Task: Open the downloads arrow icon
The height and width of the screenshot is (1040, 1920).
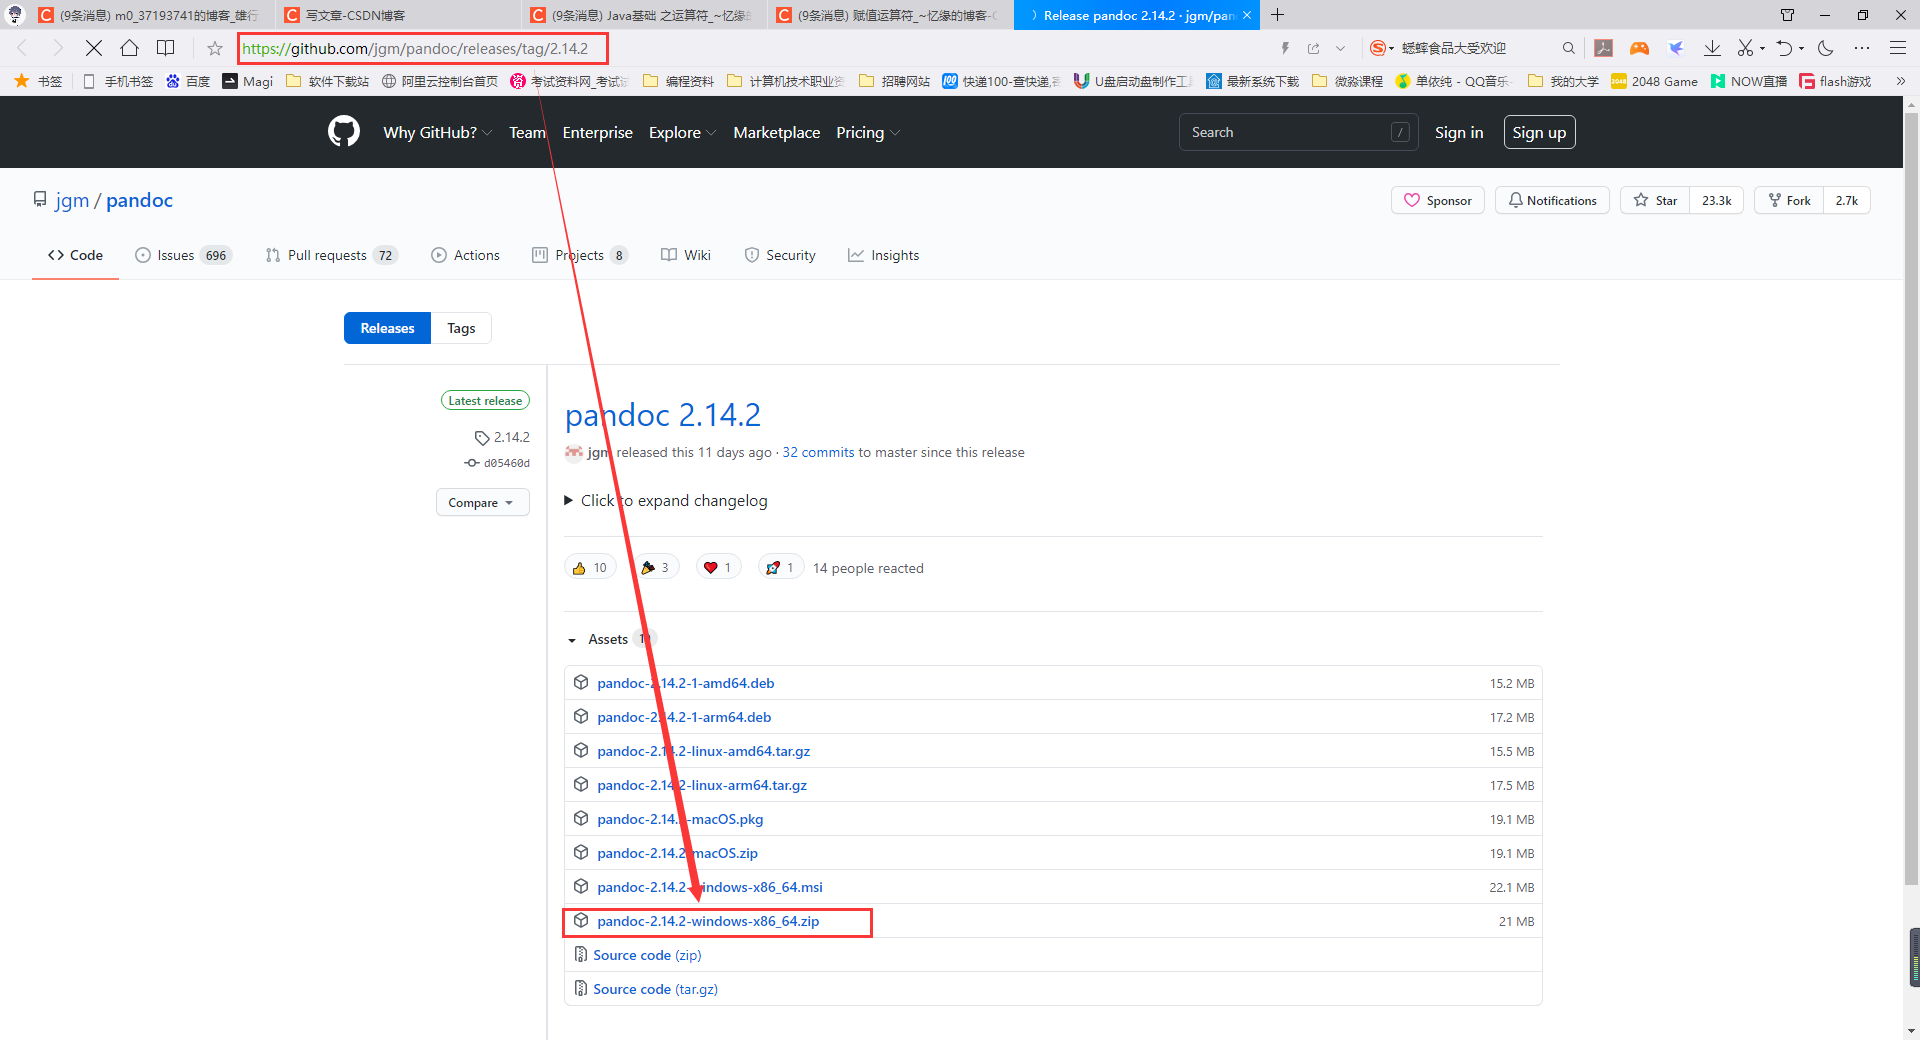Action: (1711, 48)
